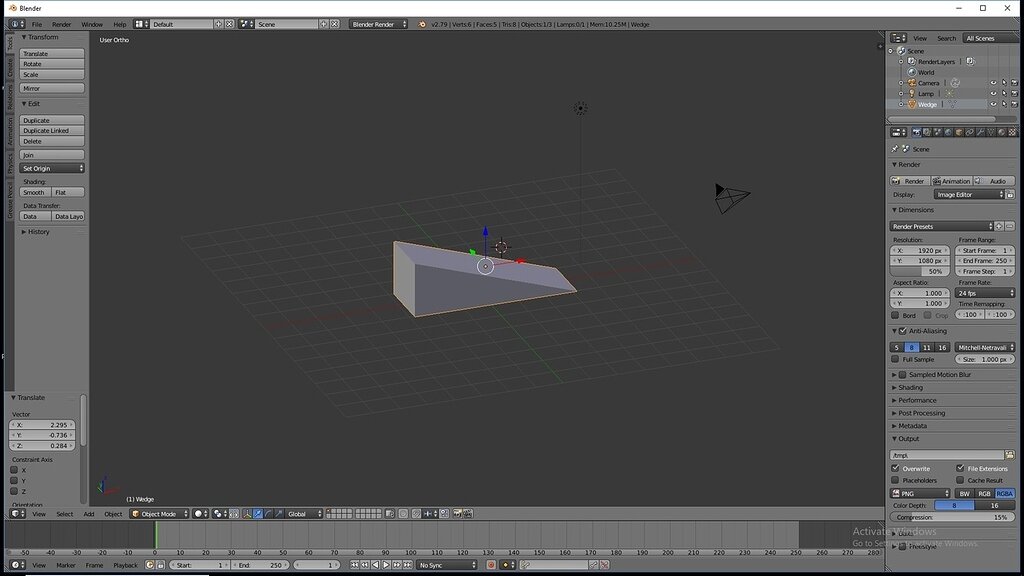Screen dimensions: 1024x576
Task: Uncheck the Overwrite option in Output panel
Action: (x=897, y=468)
